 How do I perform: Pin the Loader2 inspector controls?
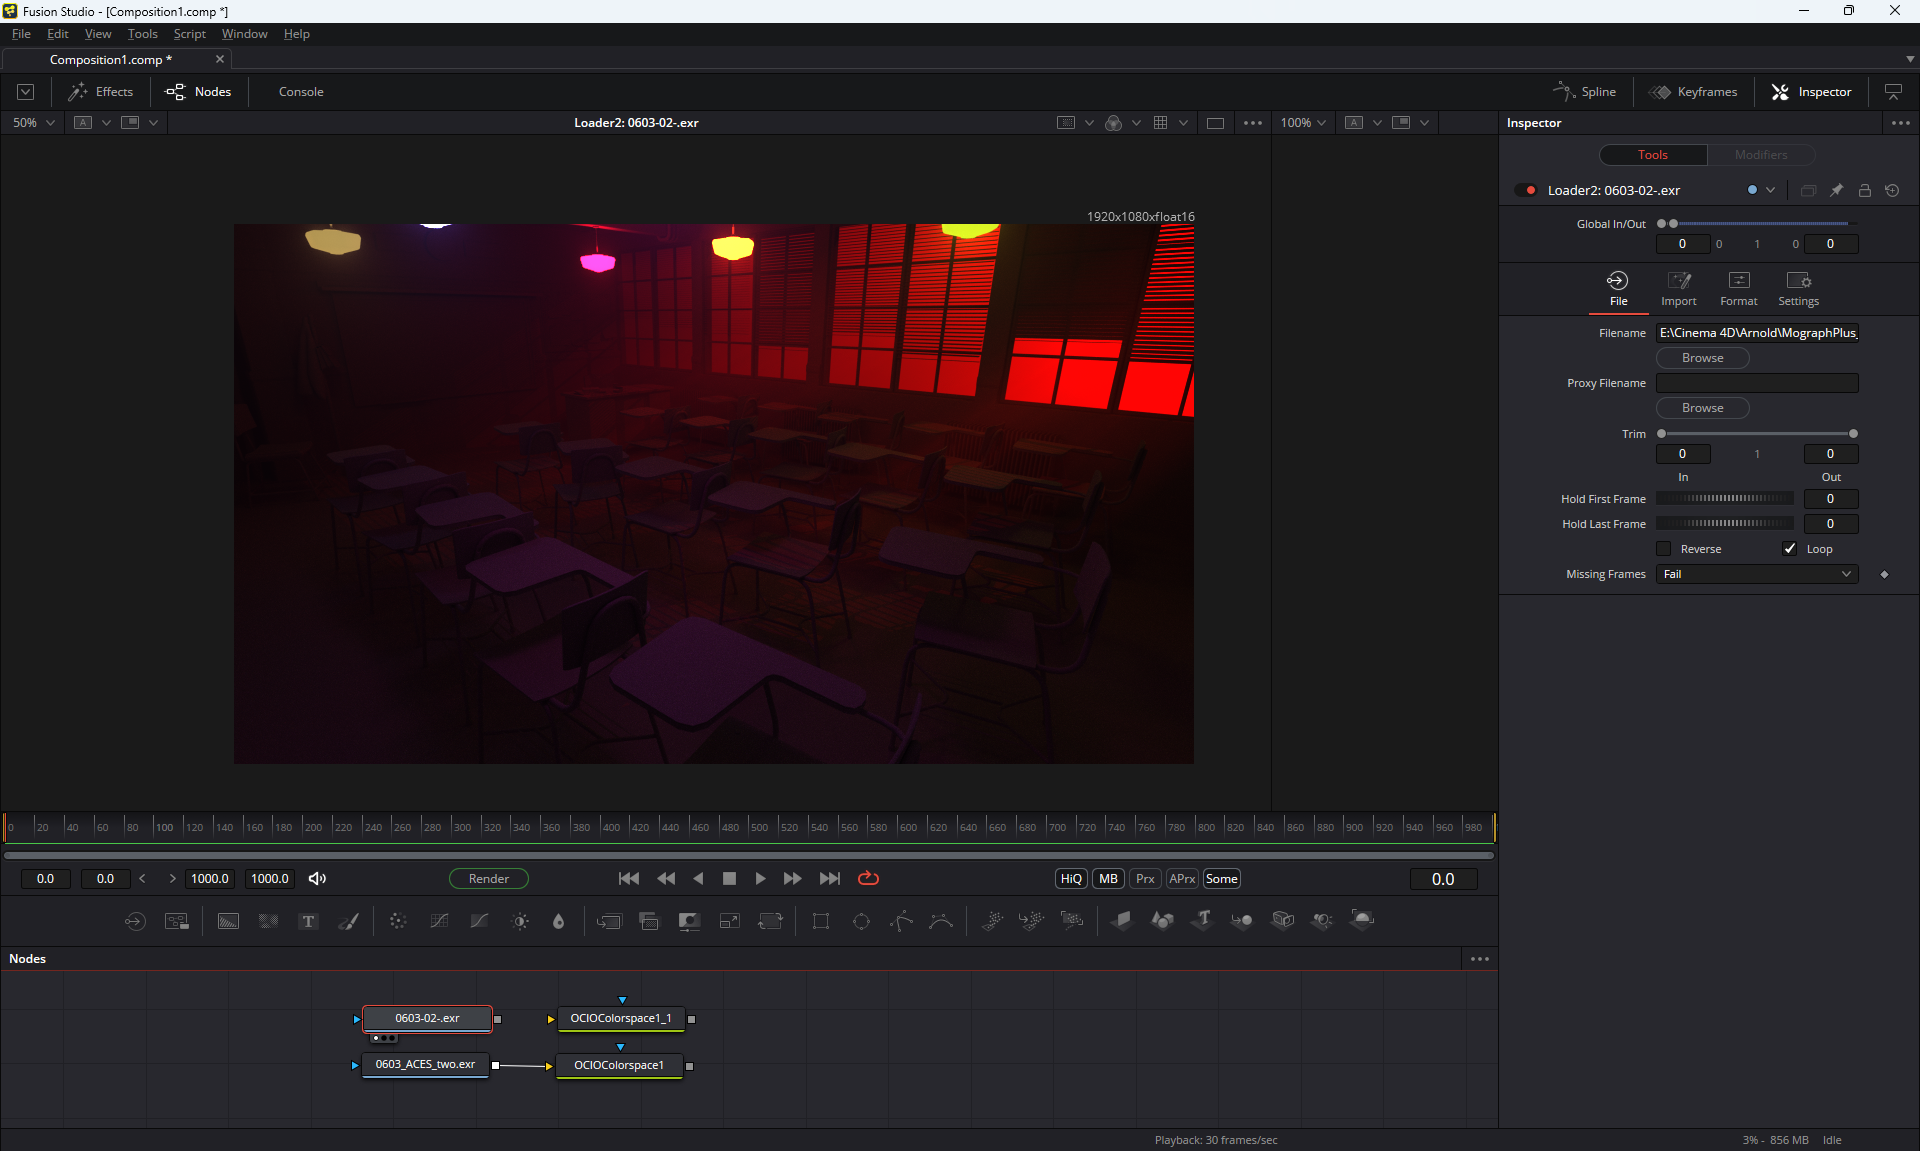[x=1836, y=190]
